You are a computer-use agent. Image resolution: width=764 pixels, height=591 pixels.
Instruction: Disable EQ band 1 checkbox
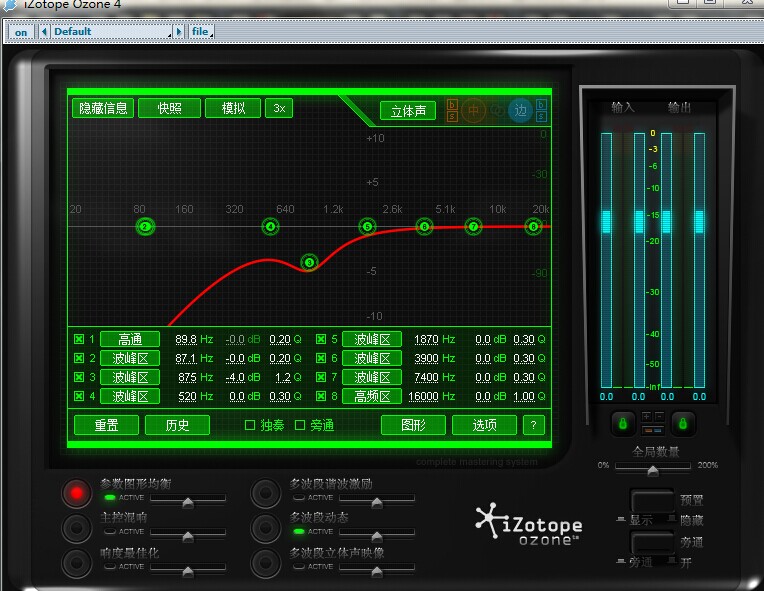pos(79,339)
